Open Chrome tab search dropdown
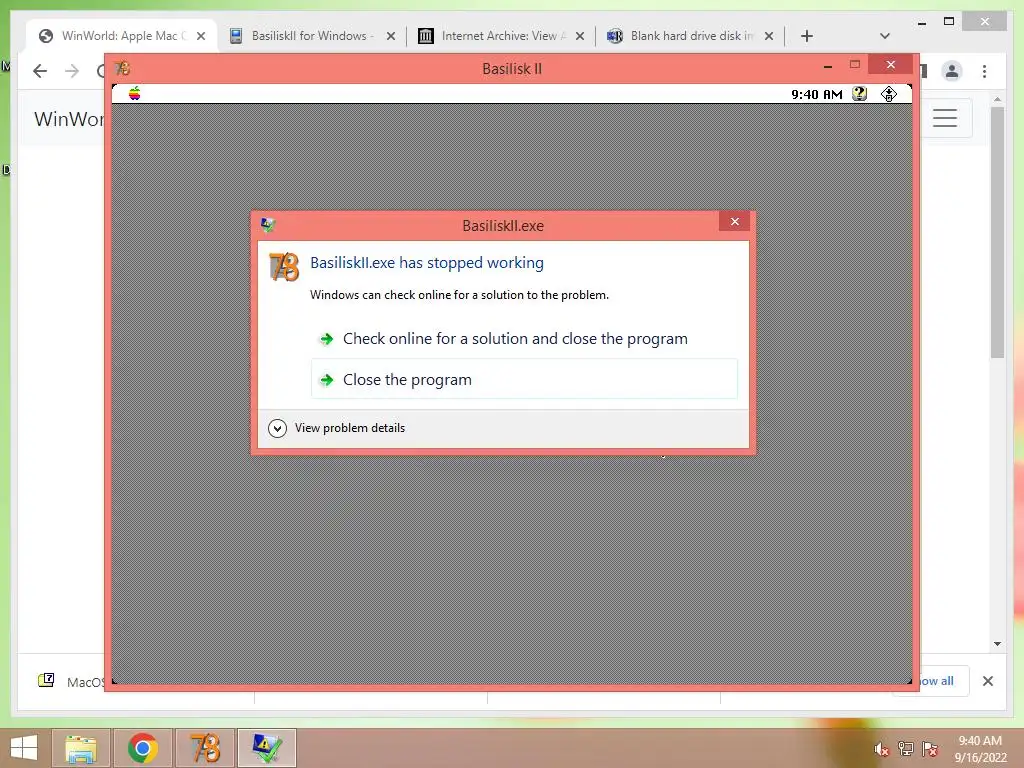The width and height of the screenshot is (1024, 768). [885, 36]
